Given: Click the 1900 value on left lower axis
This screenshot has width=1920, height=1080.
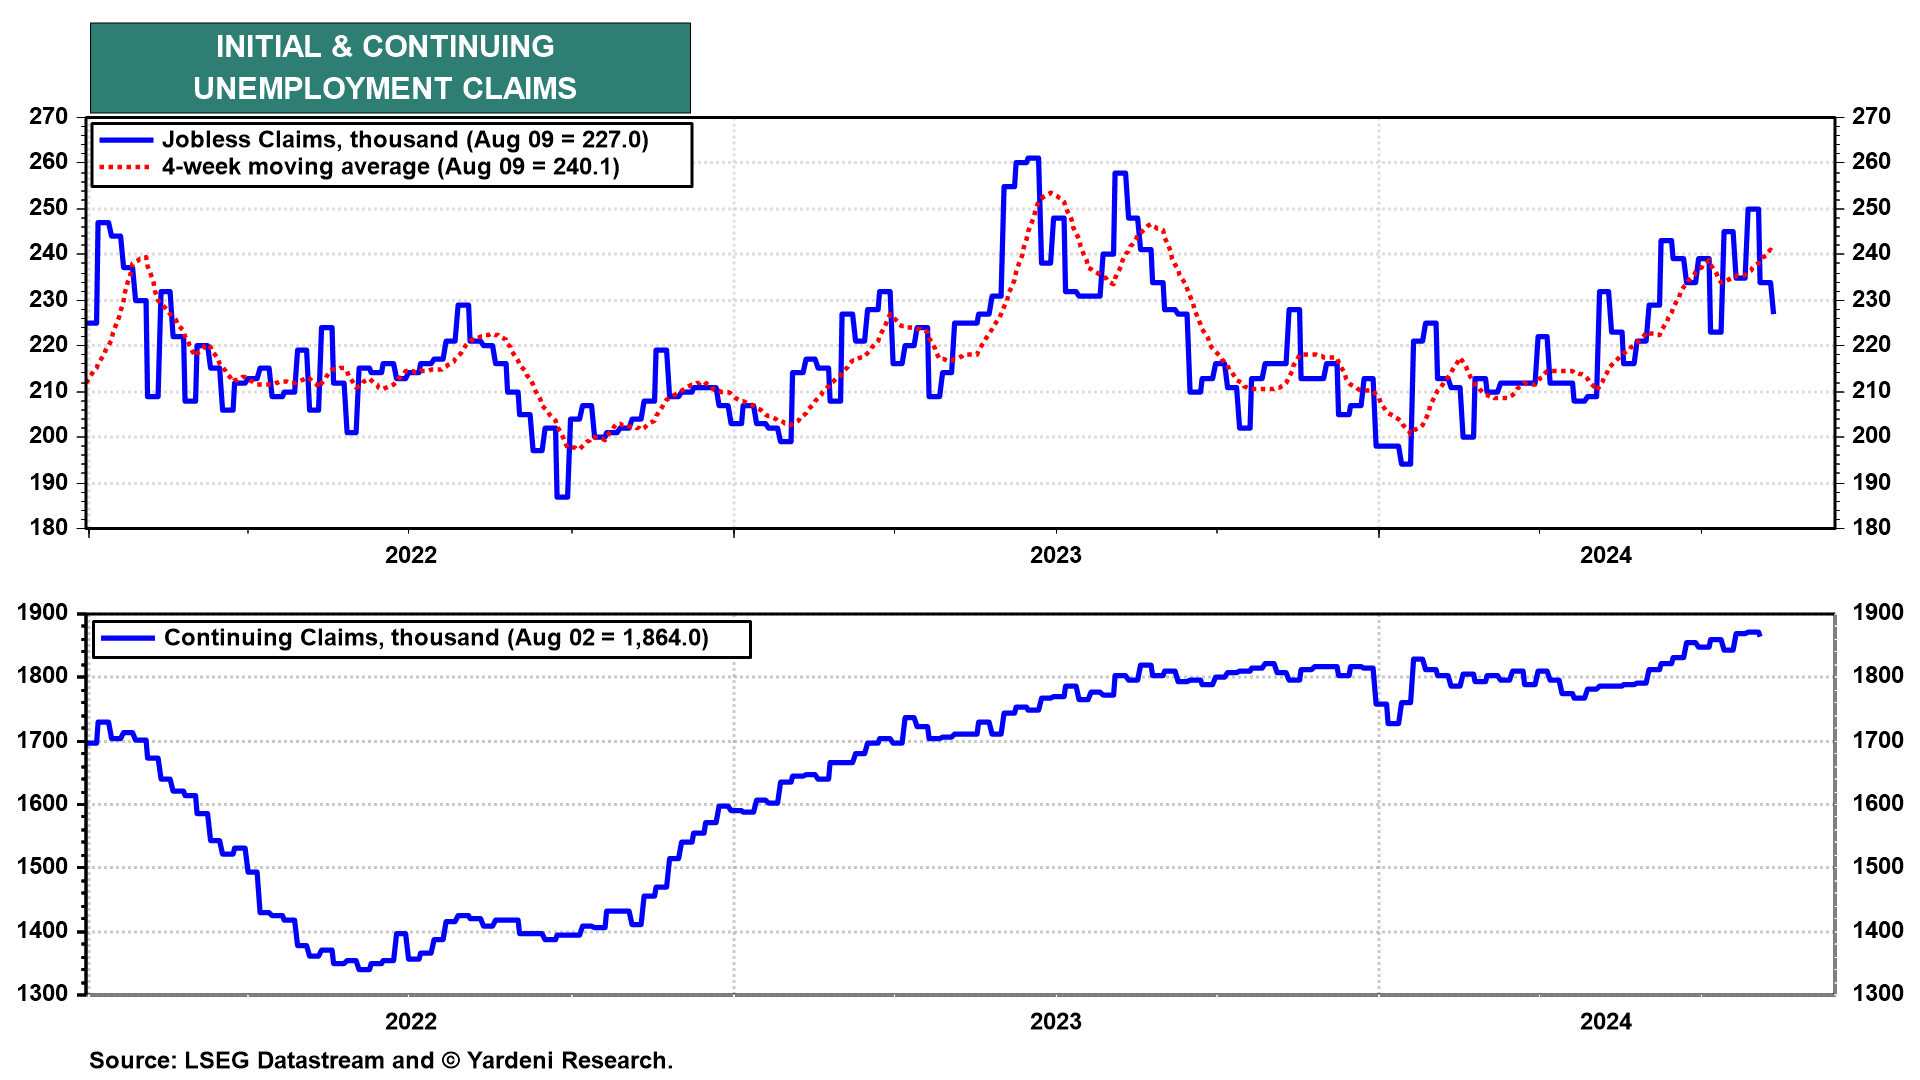Looking at the screenshot, I should 43,613.
